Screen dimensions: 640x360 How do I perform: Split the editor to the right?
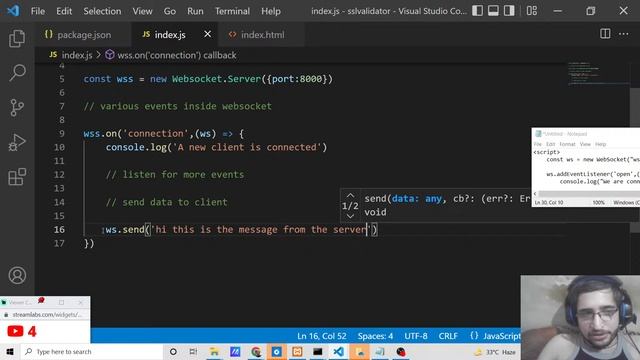(x=605, y=34)
